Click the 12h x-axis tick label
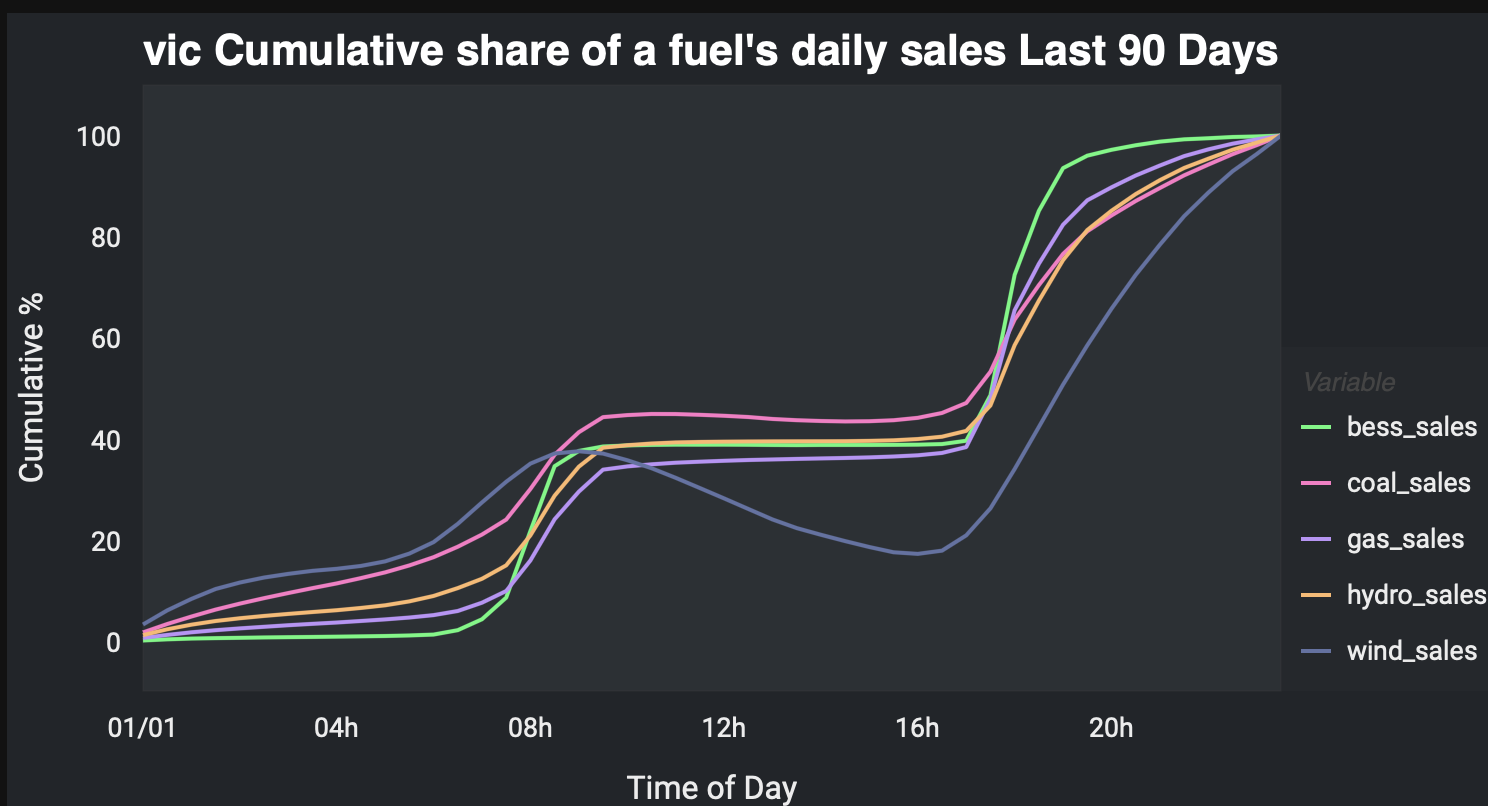This screenshot has width=1488, height=806. click(x=724, y=727)
